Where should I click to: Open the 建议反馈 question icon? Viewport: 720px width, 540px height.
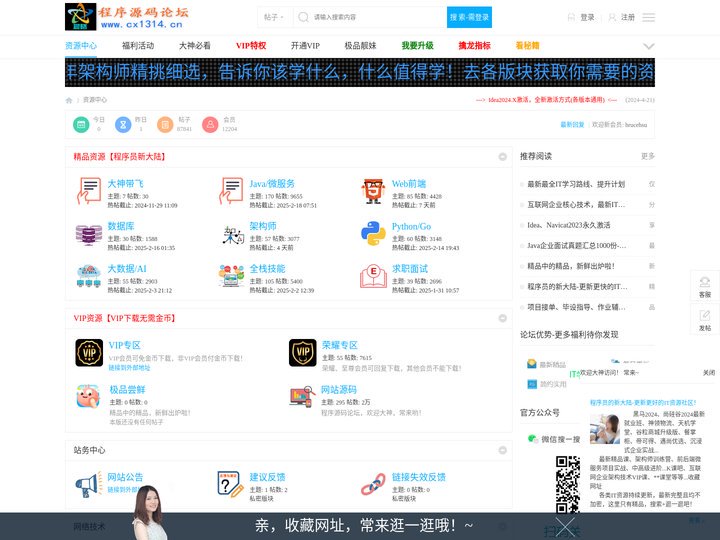click(x=231, y=484)
